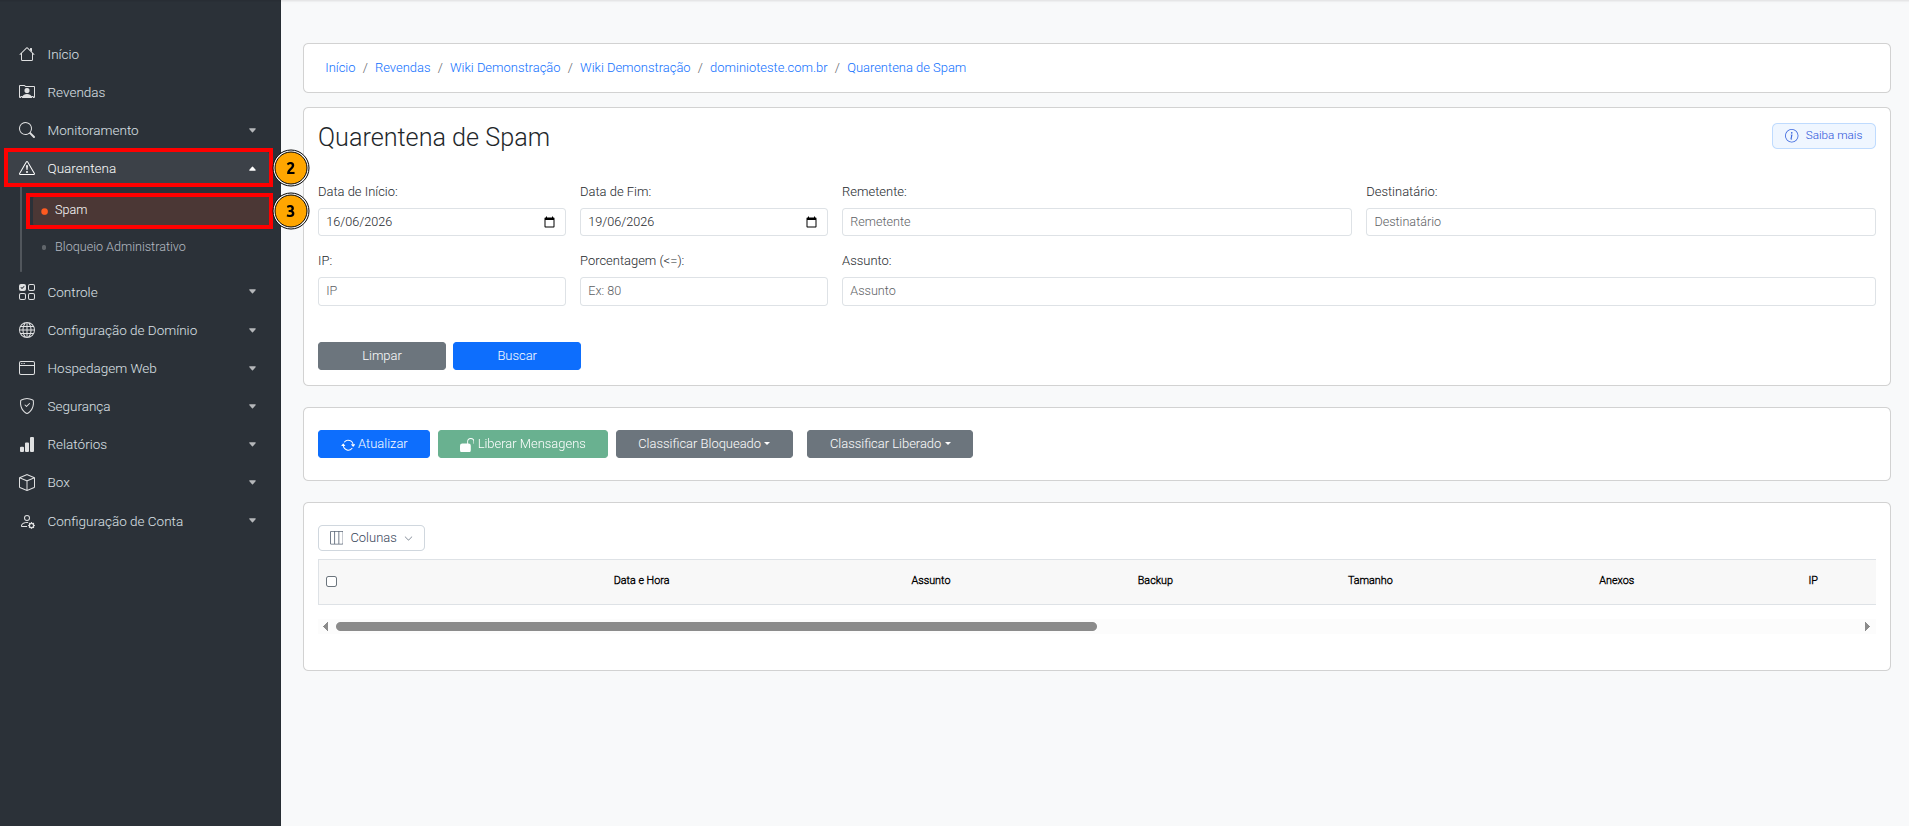
Task: Click the Início home icon in sidebar
Action: pos(27,54)
